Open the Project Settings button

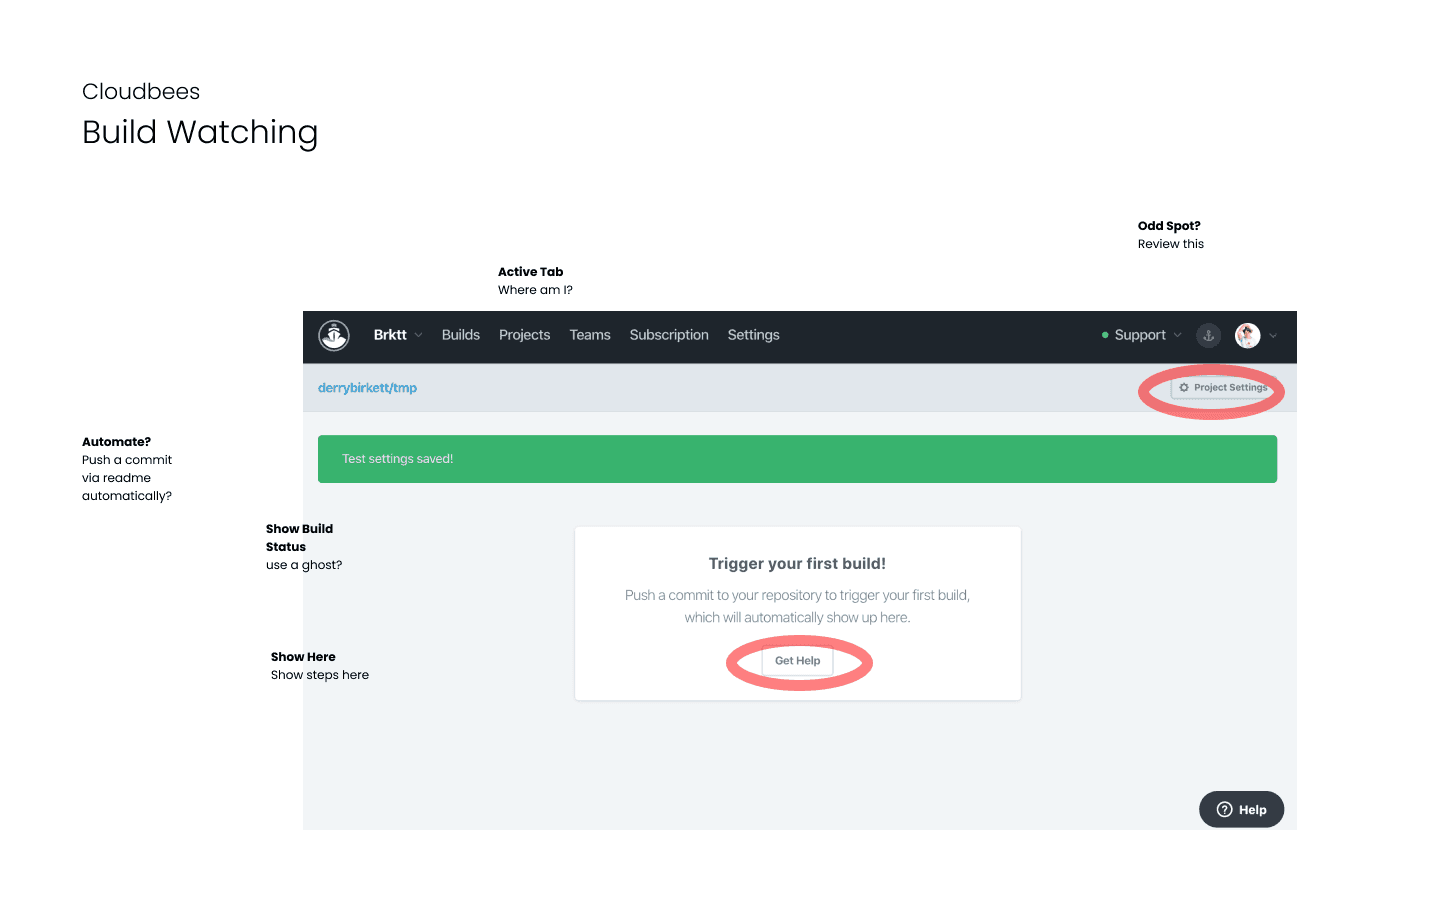[1223, 388]
